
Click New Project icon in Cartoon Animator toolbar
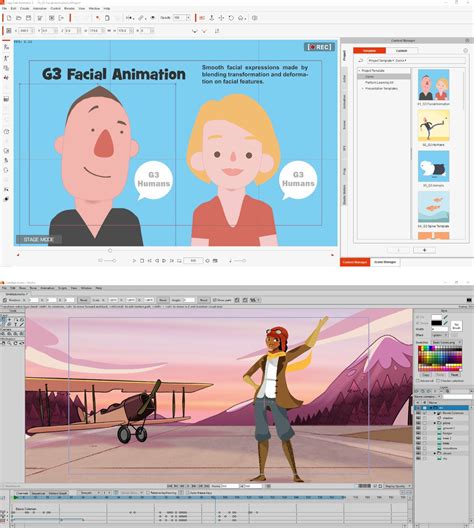click(9, 18)
